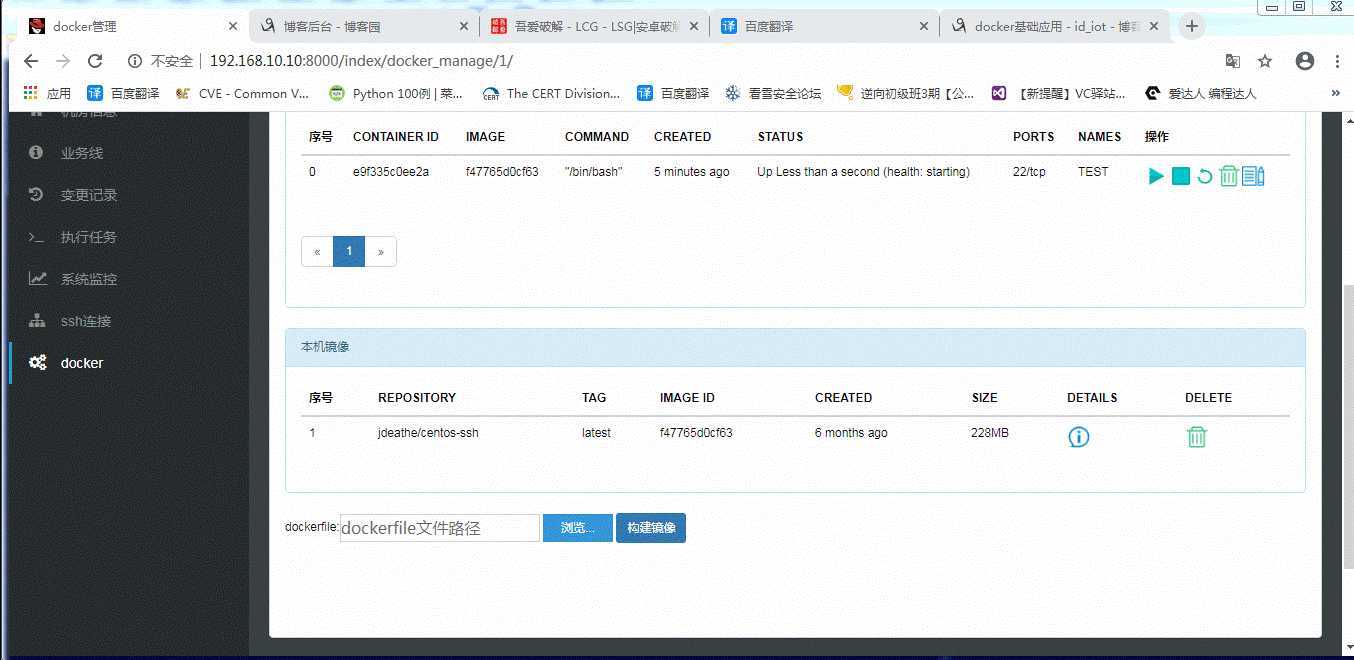Click the address bar URL 192.168.10.10:8000
The width and height of the screenshot is (1354, 660).
click(361, 61)
